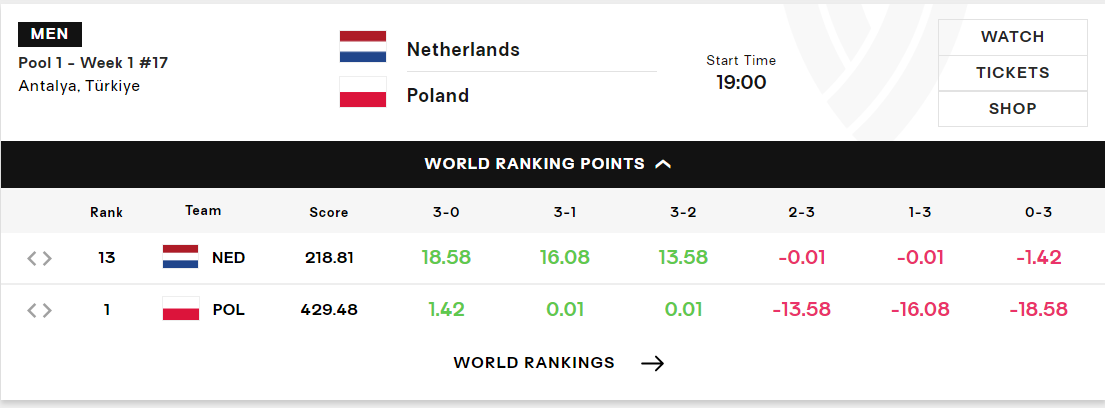The height and width of the screenshot is (408, 1105).
Task: Click the POL flag in ranking table
Action: pos(180,309)
